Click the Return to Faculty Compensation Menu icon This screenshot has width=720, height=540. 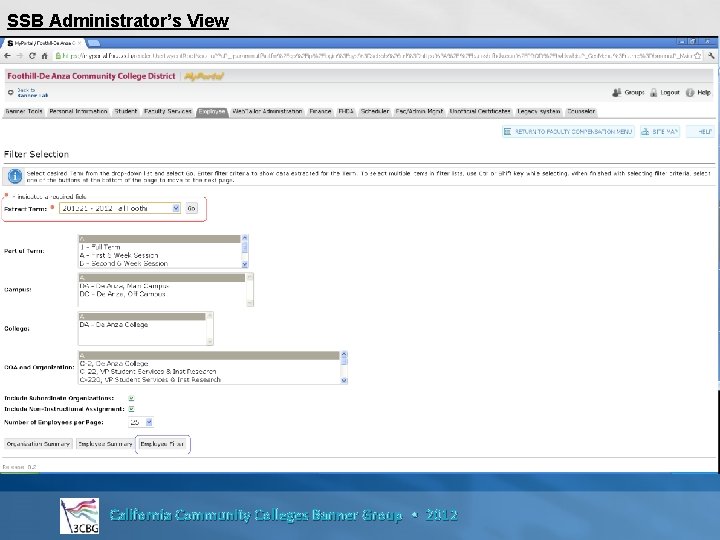tap(507, 131)
